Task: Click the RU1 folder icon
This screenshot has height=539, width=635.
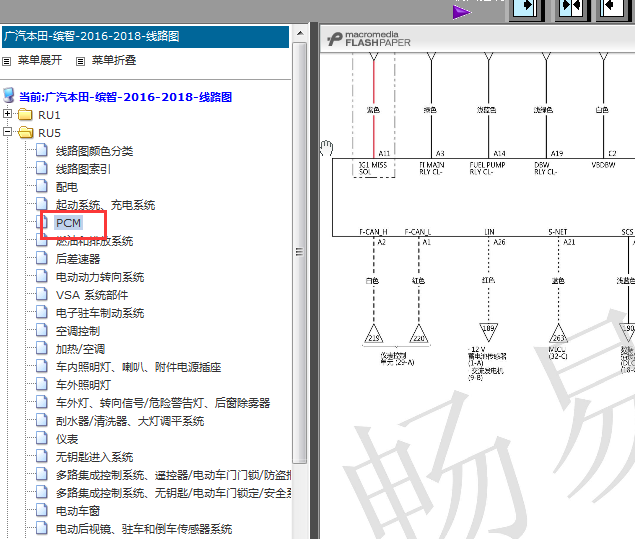Action: pos(25,115)
